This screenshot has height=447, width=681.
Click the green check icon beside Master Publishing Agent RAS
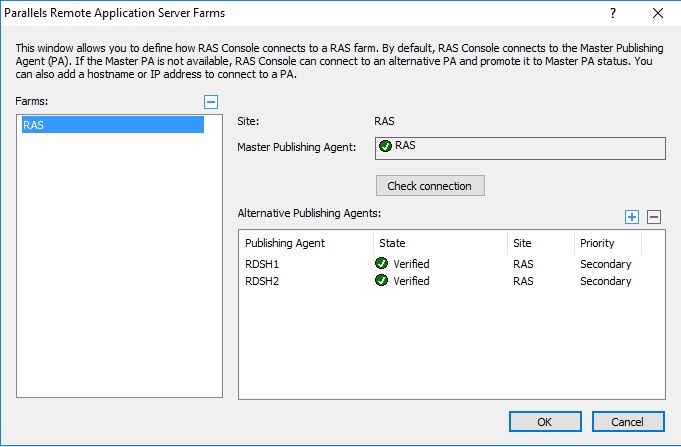(x=385, y=146)
